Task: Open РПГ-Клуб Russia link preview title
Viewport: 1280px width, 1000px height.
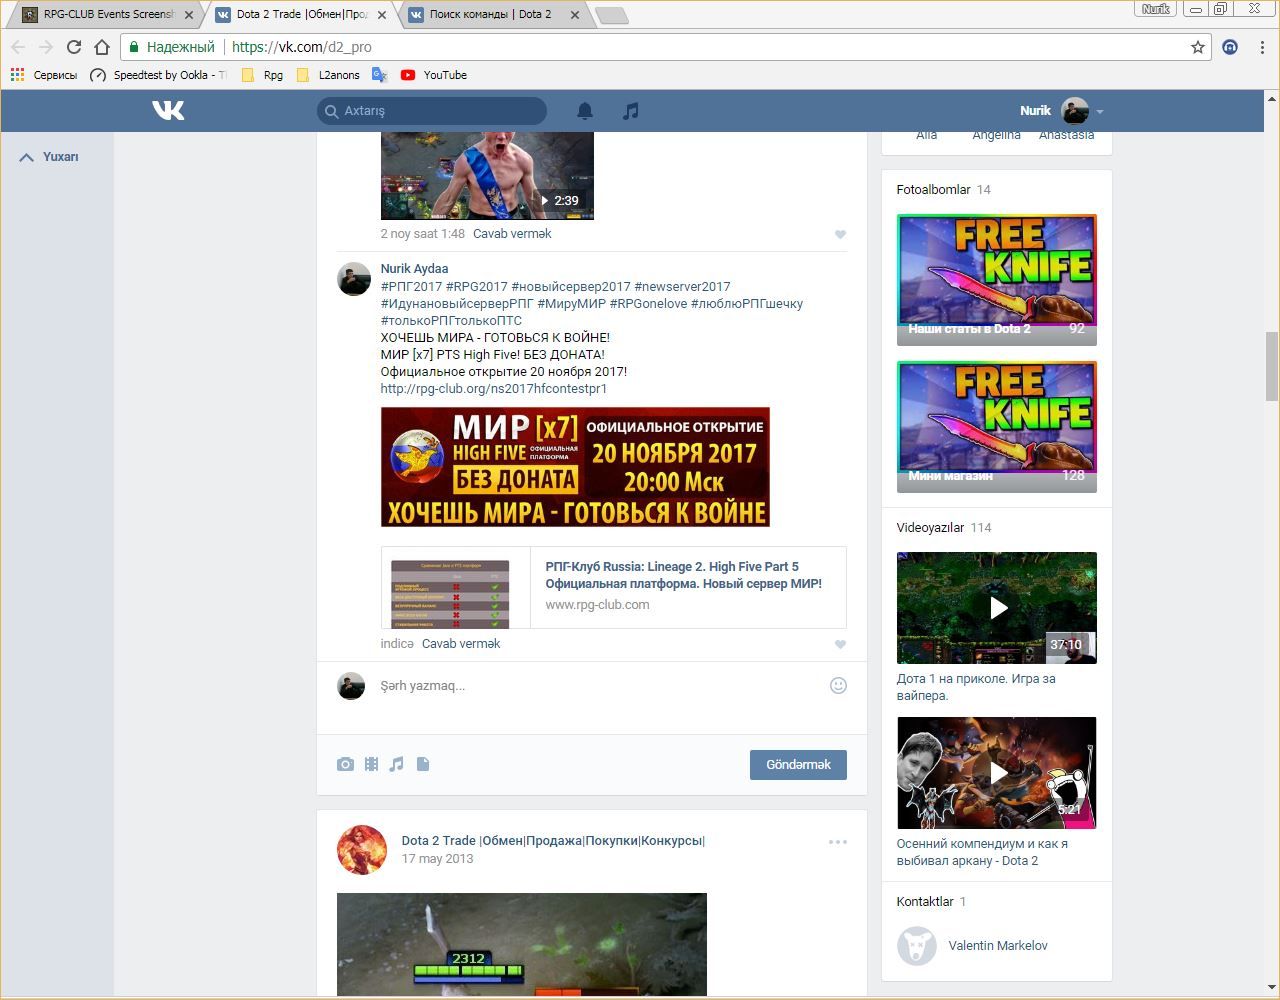Action: click(x=684, y=575)
